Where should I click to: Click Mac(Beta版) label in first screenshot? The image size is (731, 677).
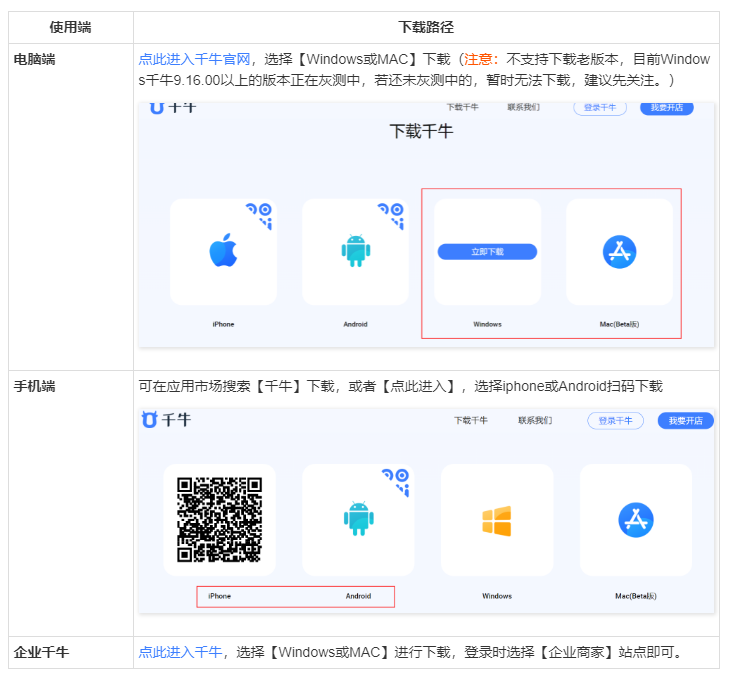[619, 324]
